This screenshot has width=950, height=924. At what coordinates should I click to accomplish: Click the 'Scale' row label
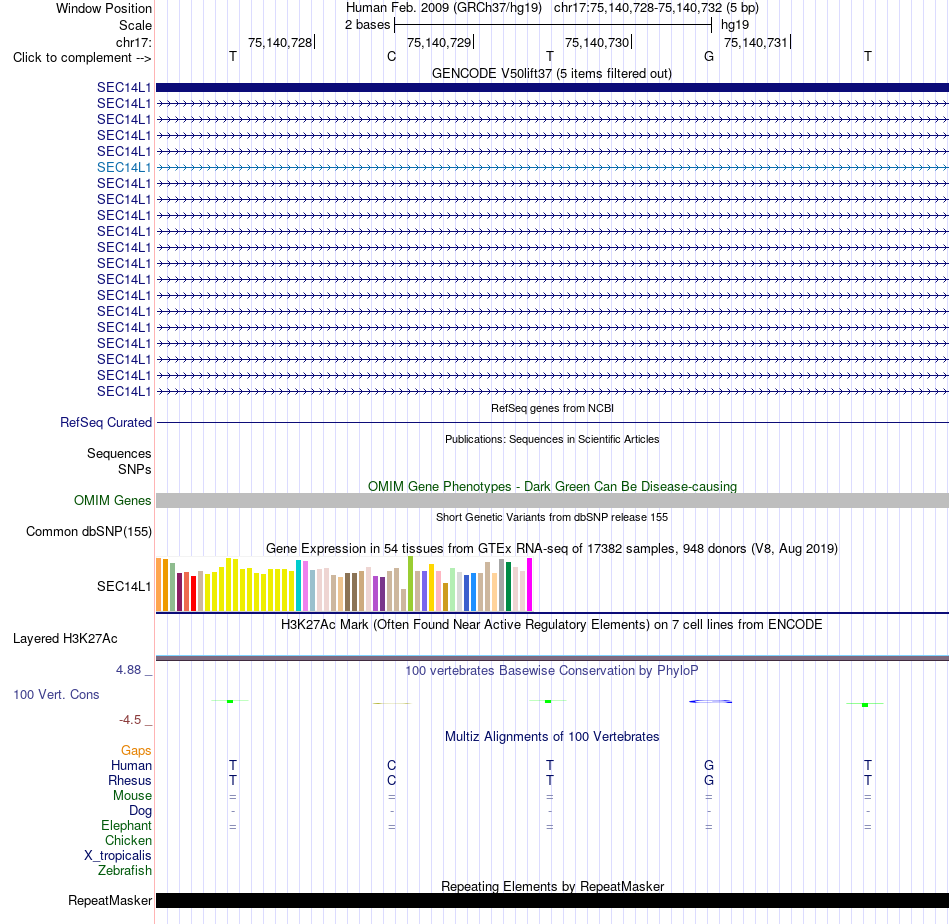(x=135, y=25)
